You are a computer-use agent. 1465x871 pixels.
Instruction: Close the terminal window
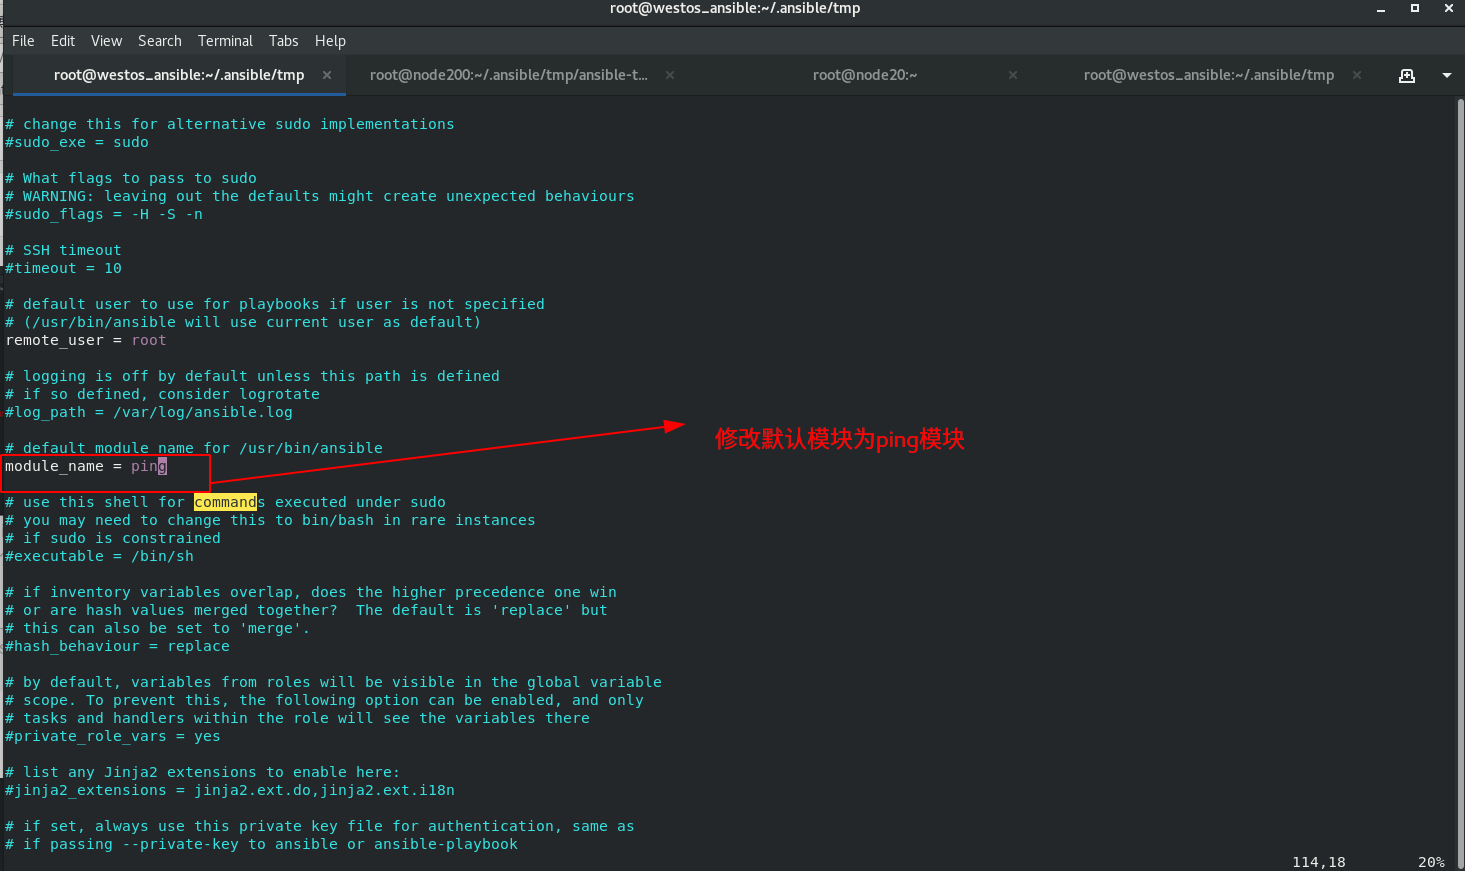click(x=1449, y=8)
